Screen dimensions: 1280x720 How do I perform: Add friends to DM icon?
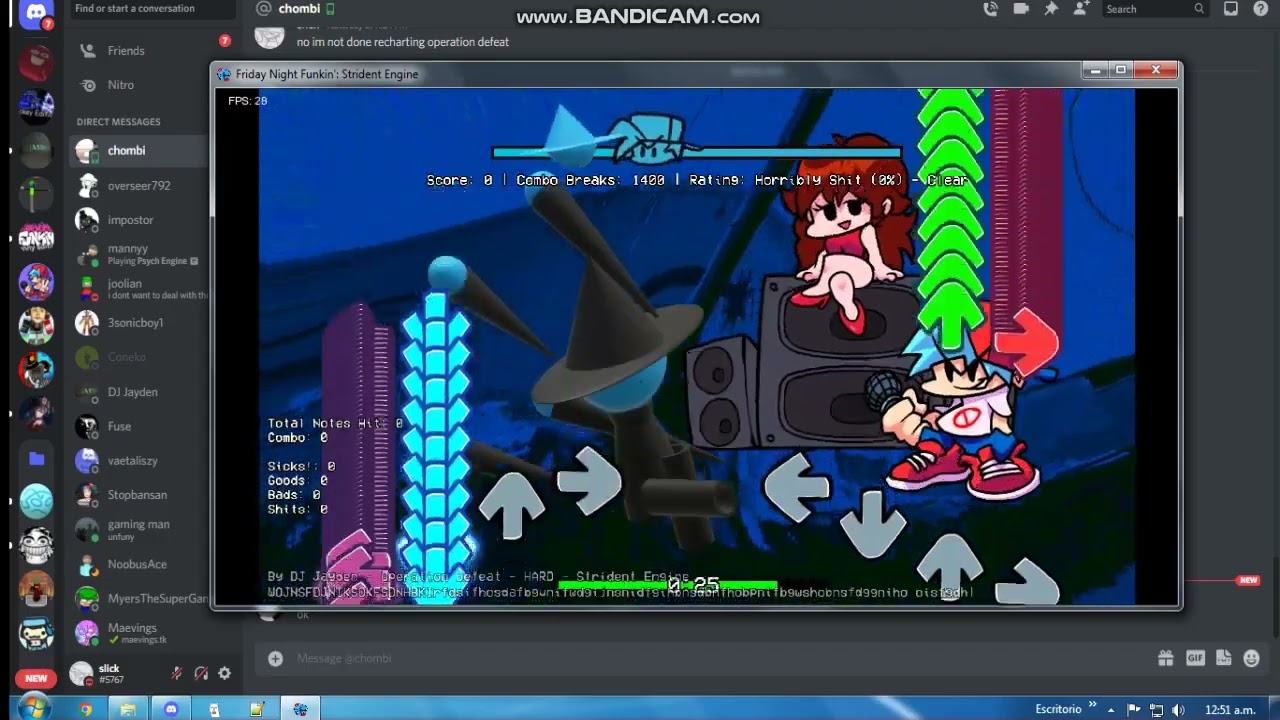pyautogui.click(x=1081, y=9)
